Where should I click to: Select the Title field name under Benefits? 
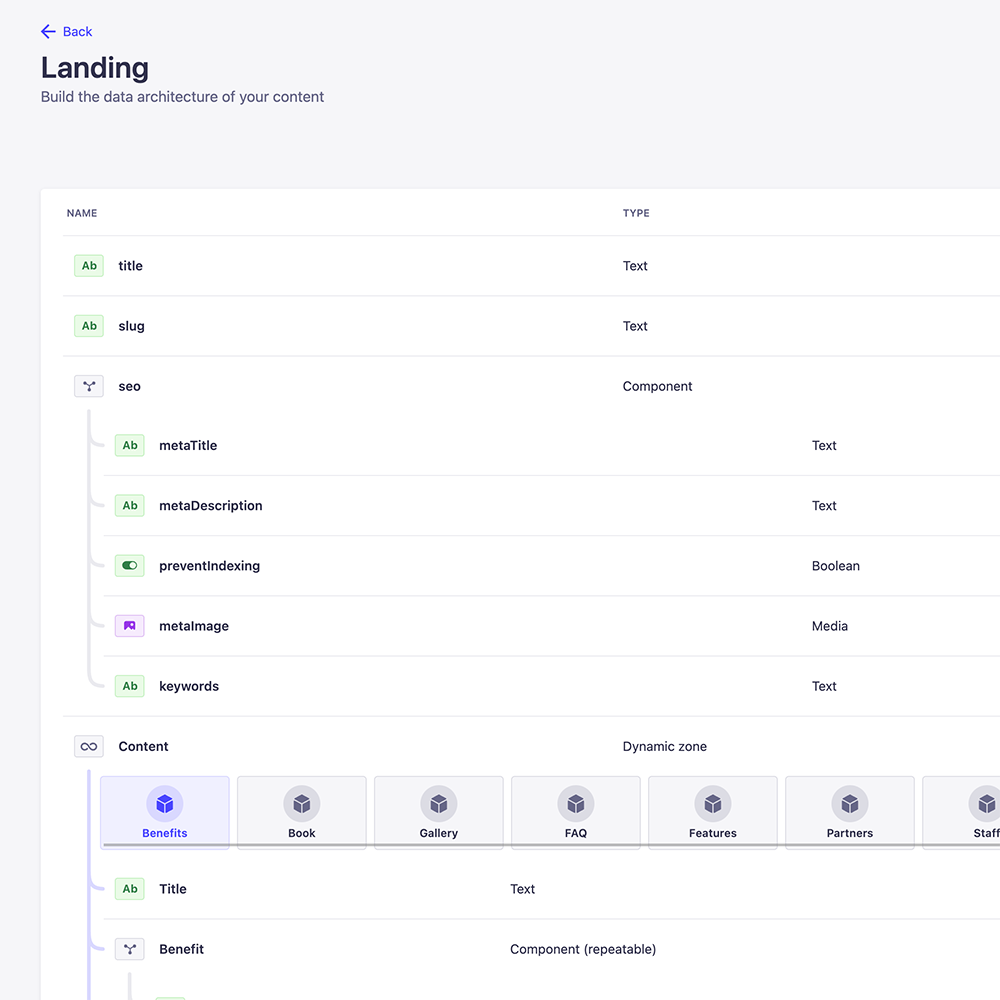pyautogui.click(x=173, y=889)
